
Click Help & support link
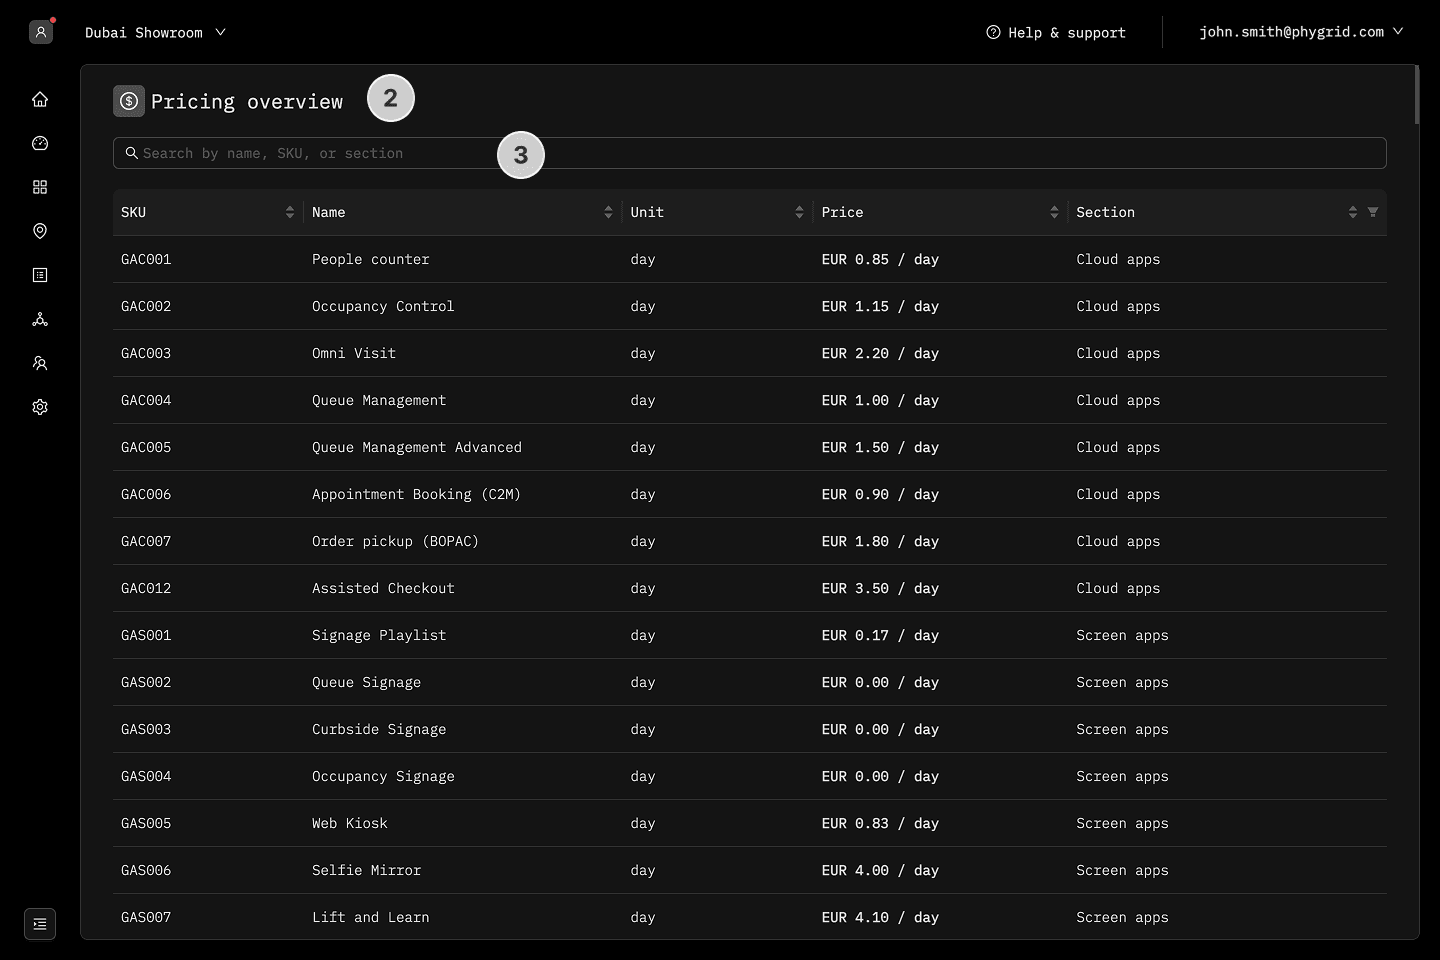(1056, 32)
